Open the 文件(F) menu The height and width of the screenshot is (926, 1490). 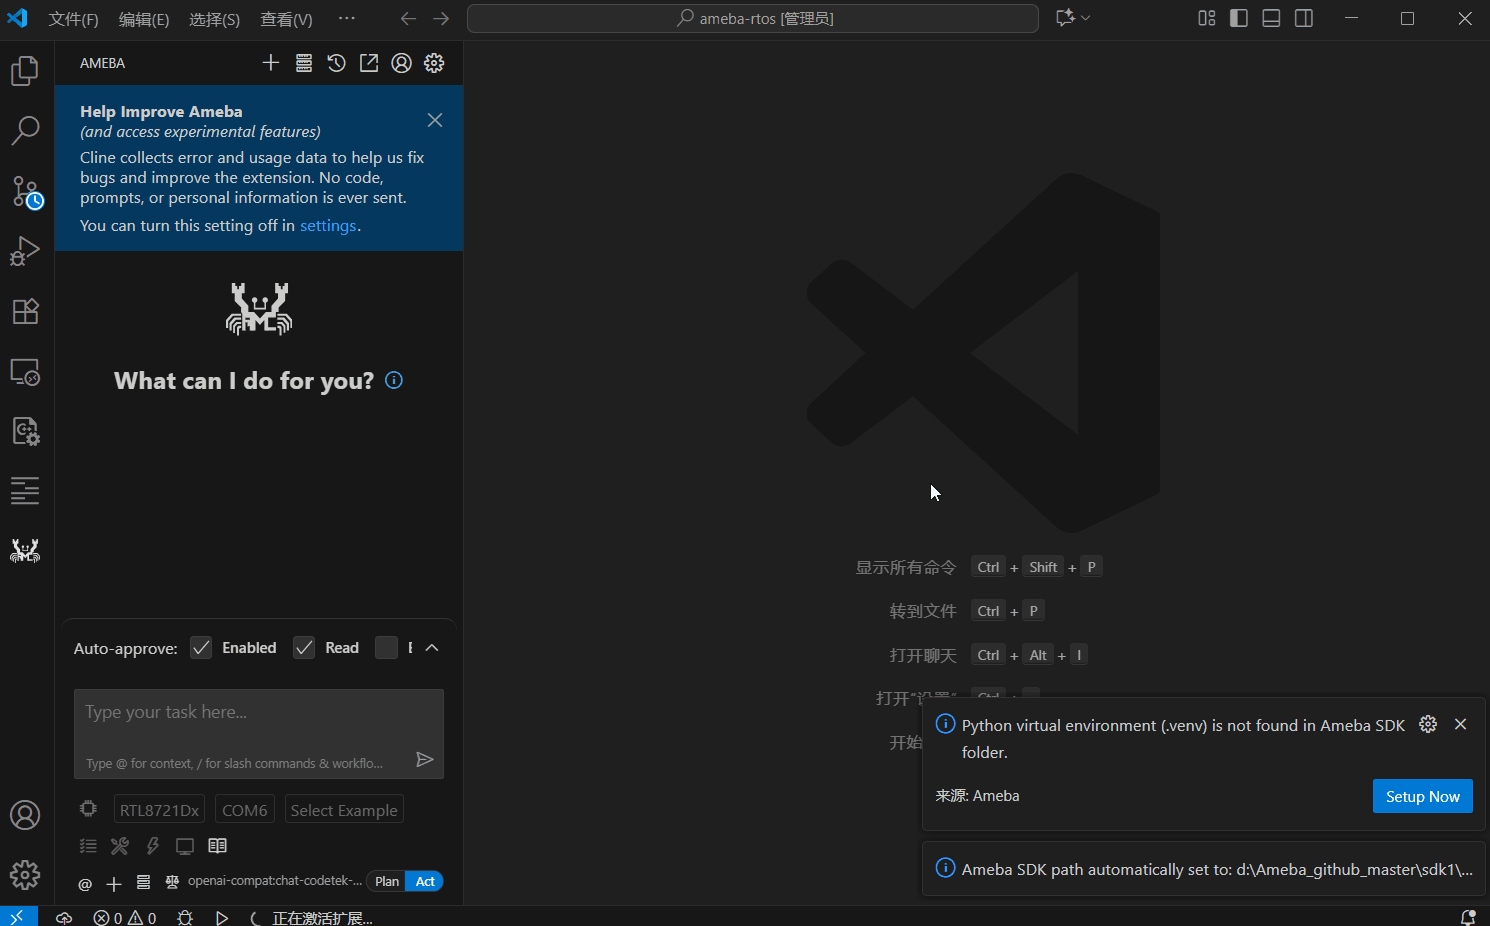[73, 19]
